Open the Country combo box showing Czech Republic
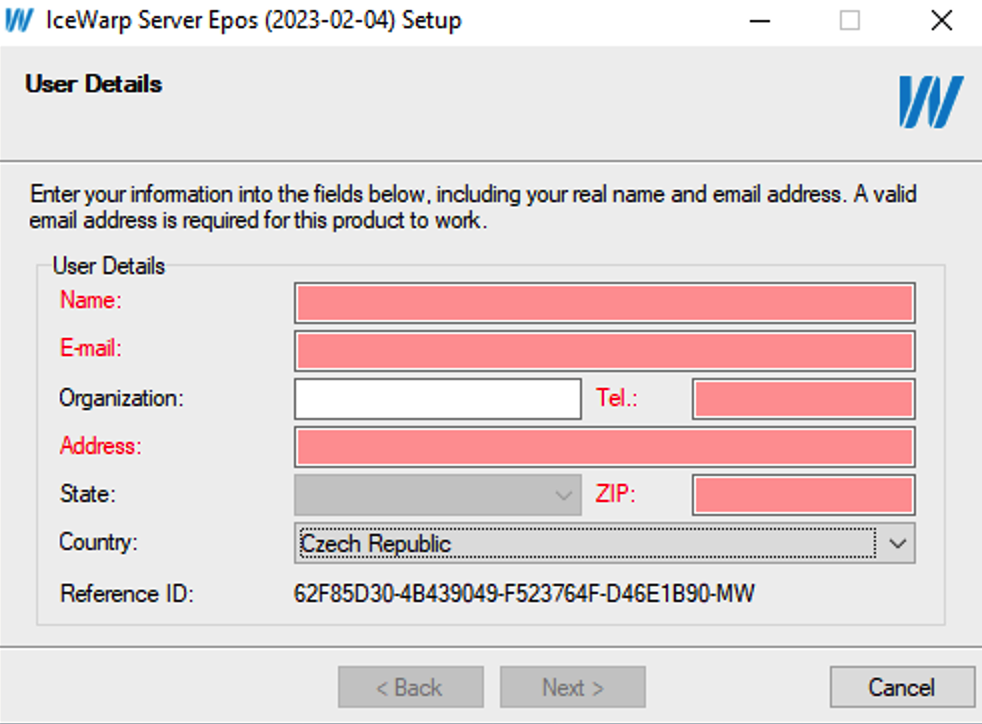 click(x=604, y=543)
